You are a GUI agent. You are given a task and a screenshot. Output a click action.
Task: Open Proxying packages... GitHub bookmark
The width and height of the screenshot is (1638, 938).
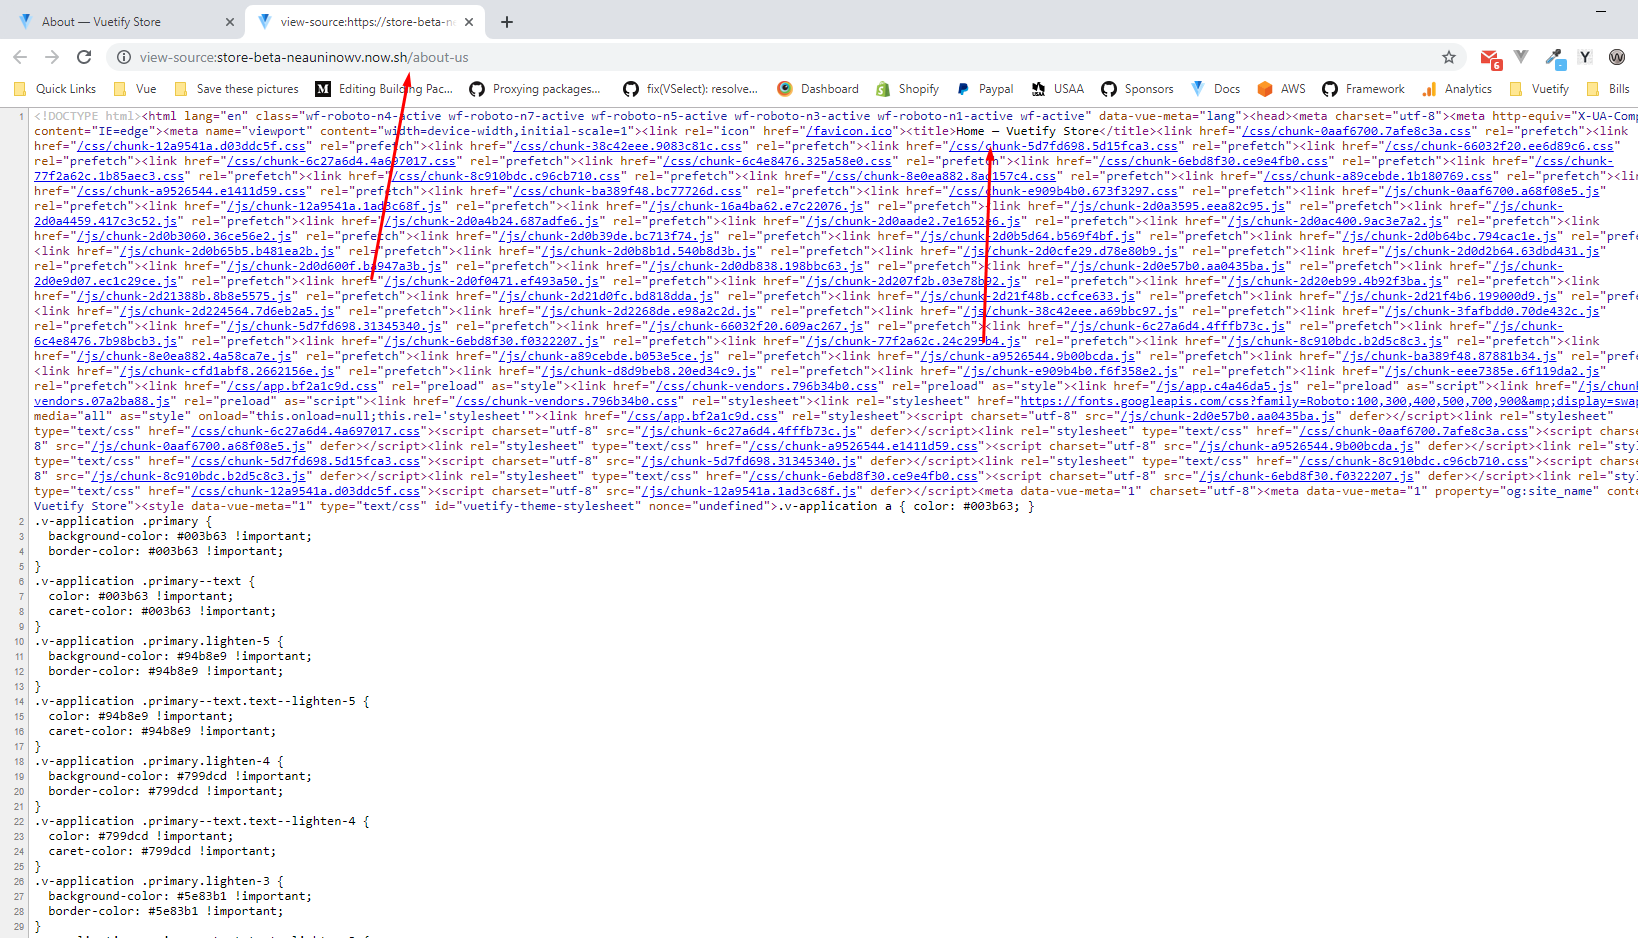[x=535, y=89]
